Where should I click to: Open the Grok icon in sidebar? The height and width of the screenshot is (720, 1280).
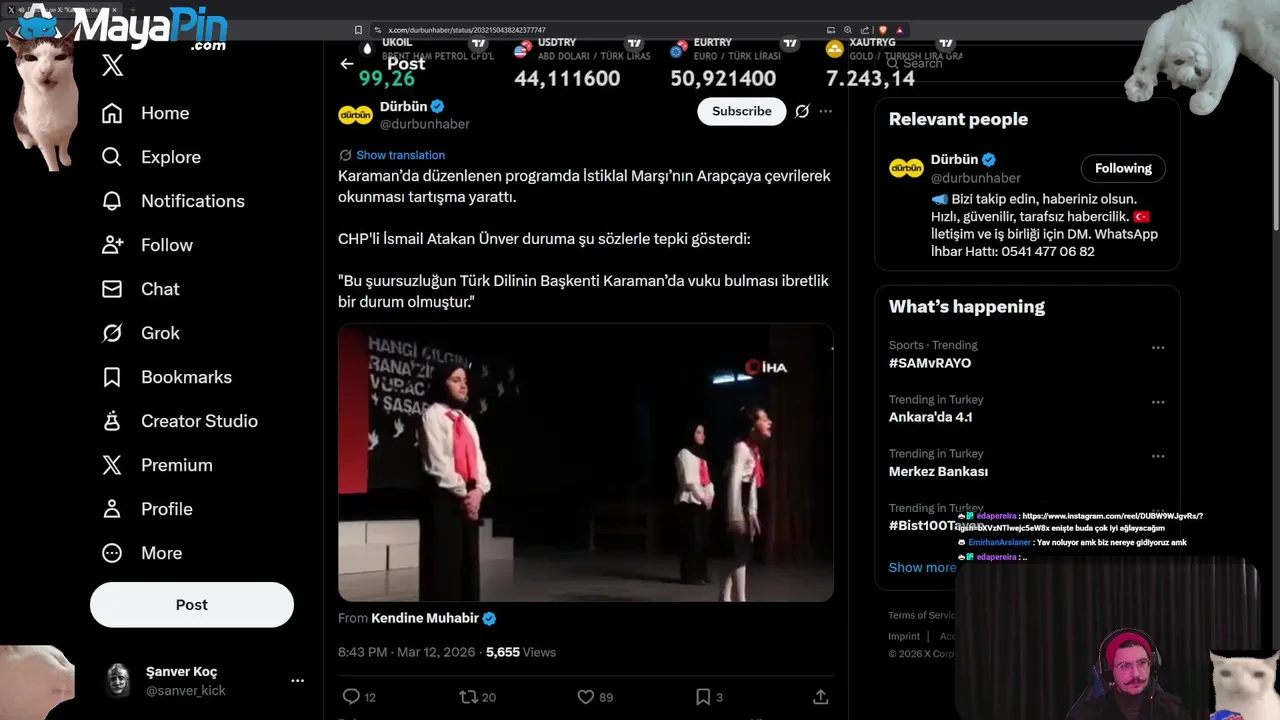pos(112,333)
